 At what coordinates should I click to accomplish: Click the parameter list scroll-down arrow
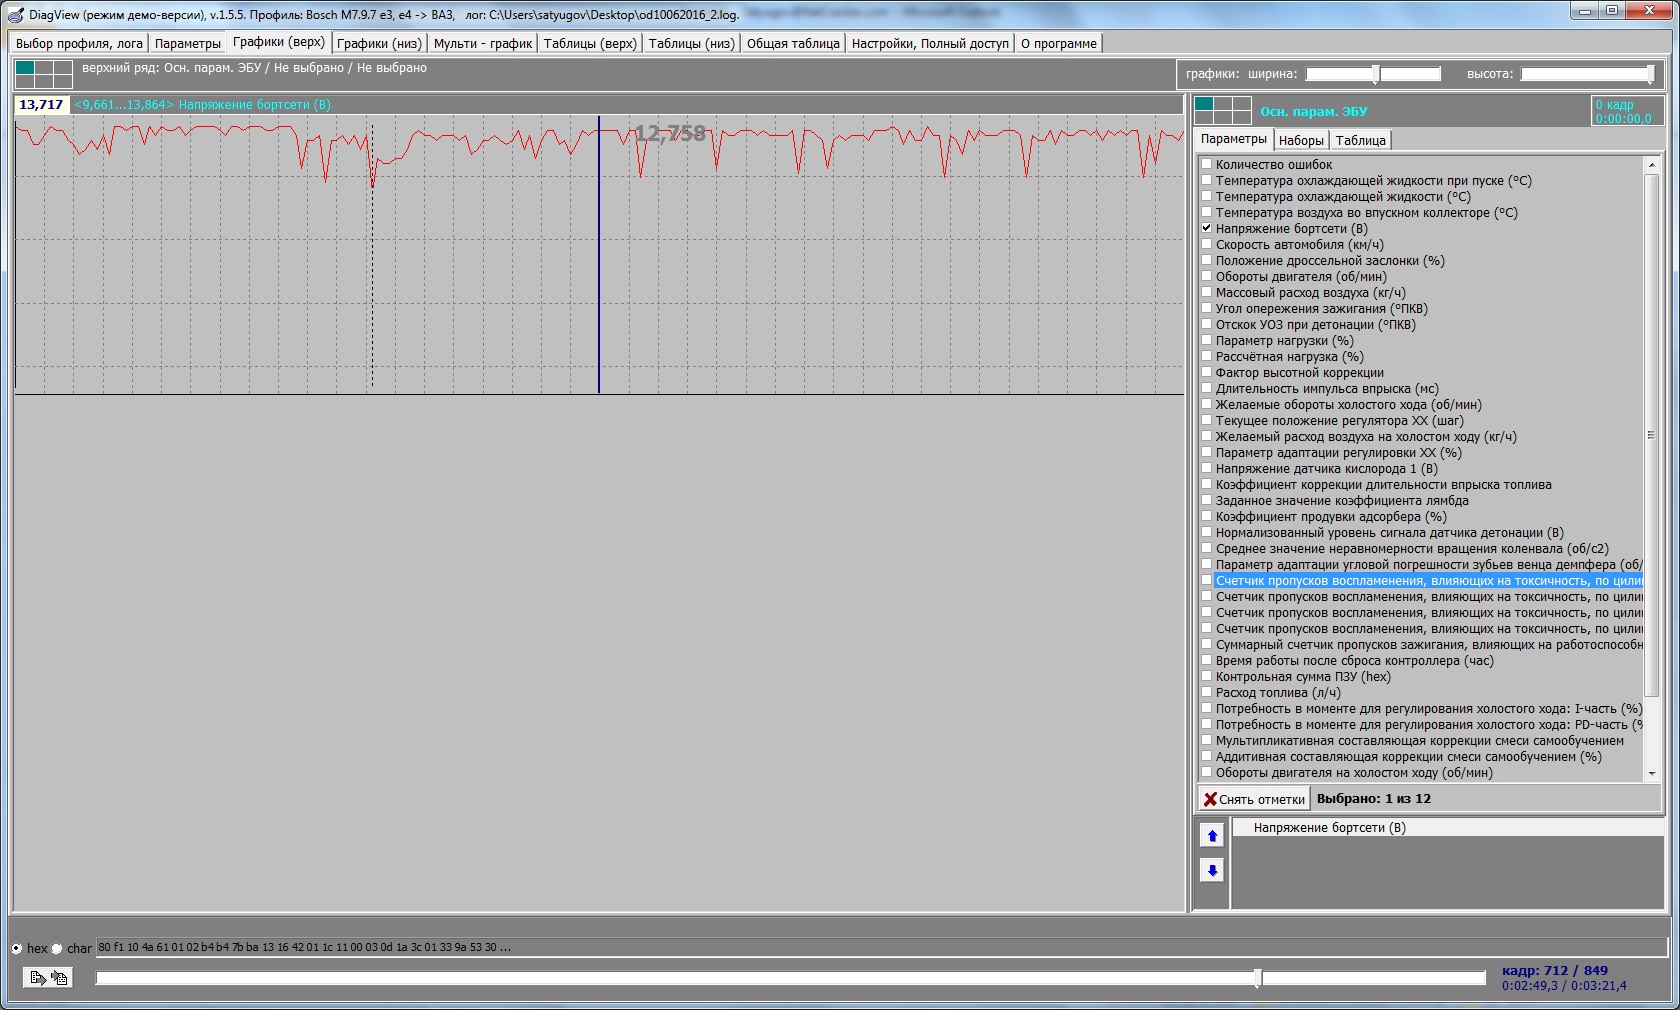coord(1651,773)
